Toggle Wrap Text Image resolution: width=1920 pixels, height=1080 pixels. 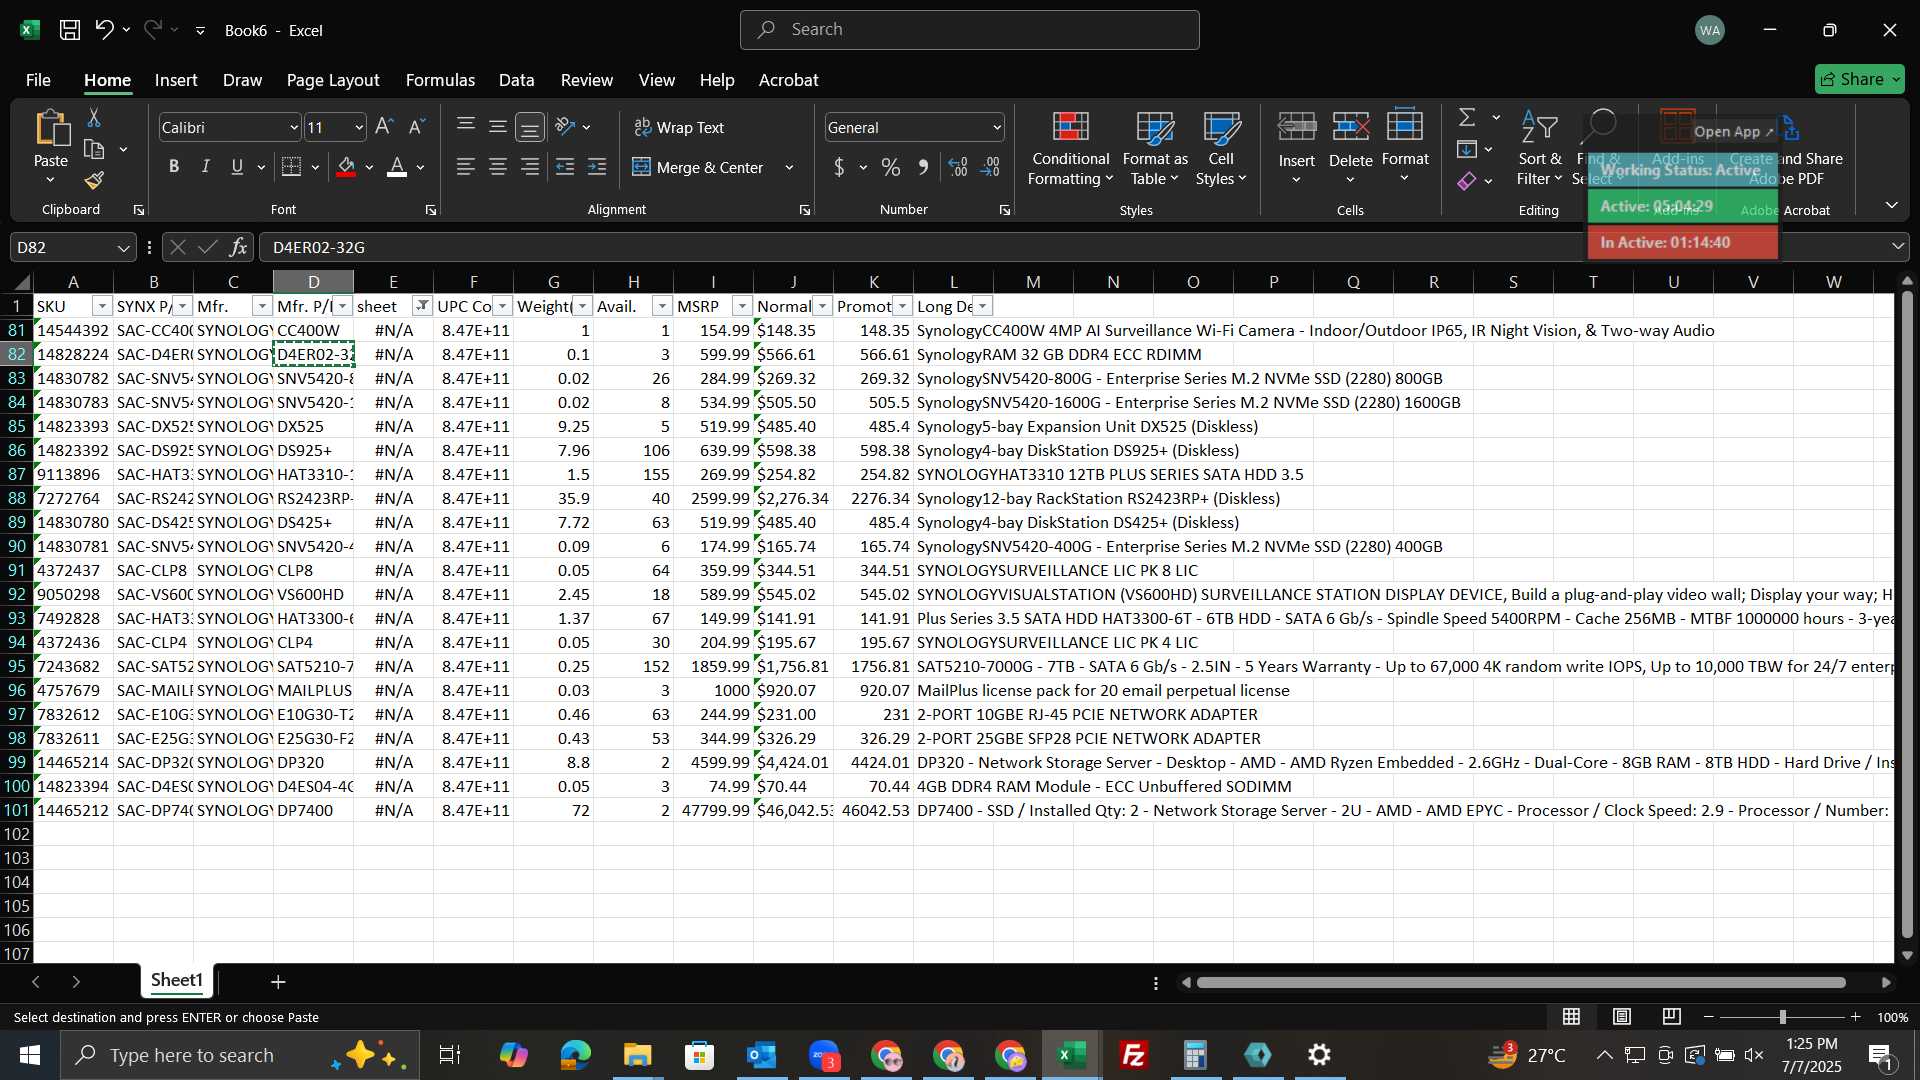679,127
